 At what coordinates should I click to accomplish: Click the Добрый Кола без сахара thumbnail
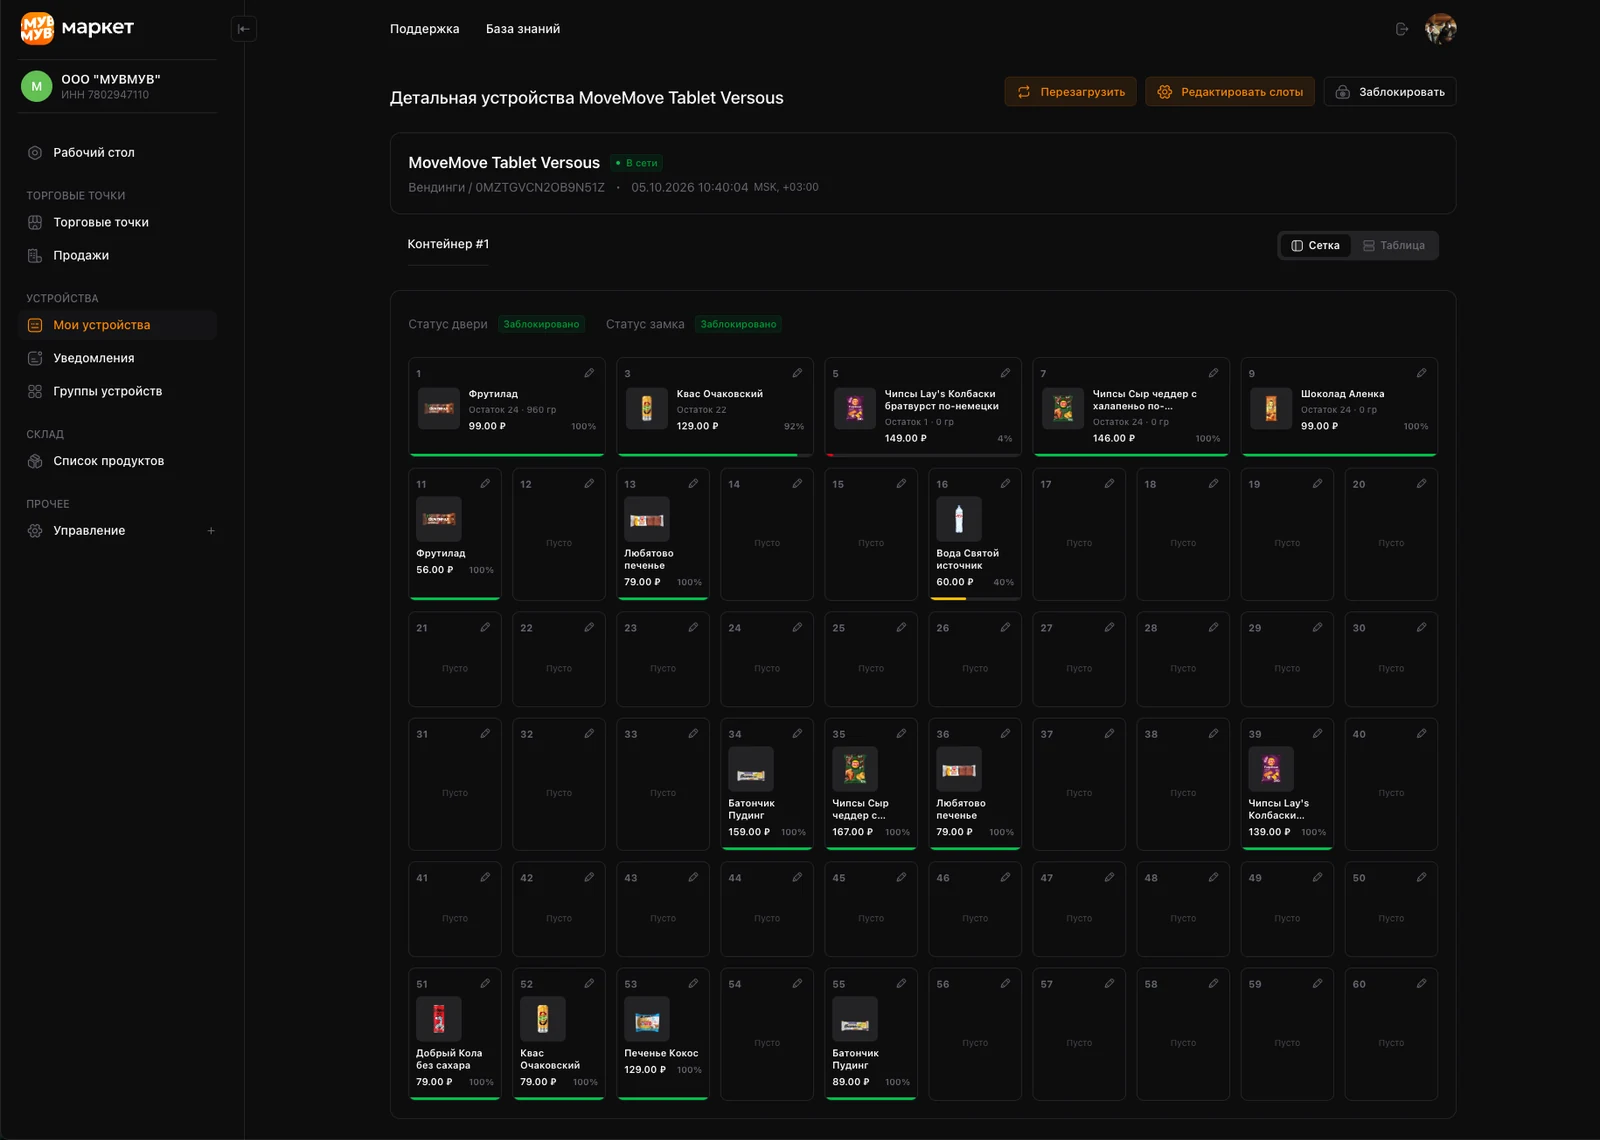pyautogui.click(x=439, y=1019)
